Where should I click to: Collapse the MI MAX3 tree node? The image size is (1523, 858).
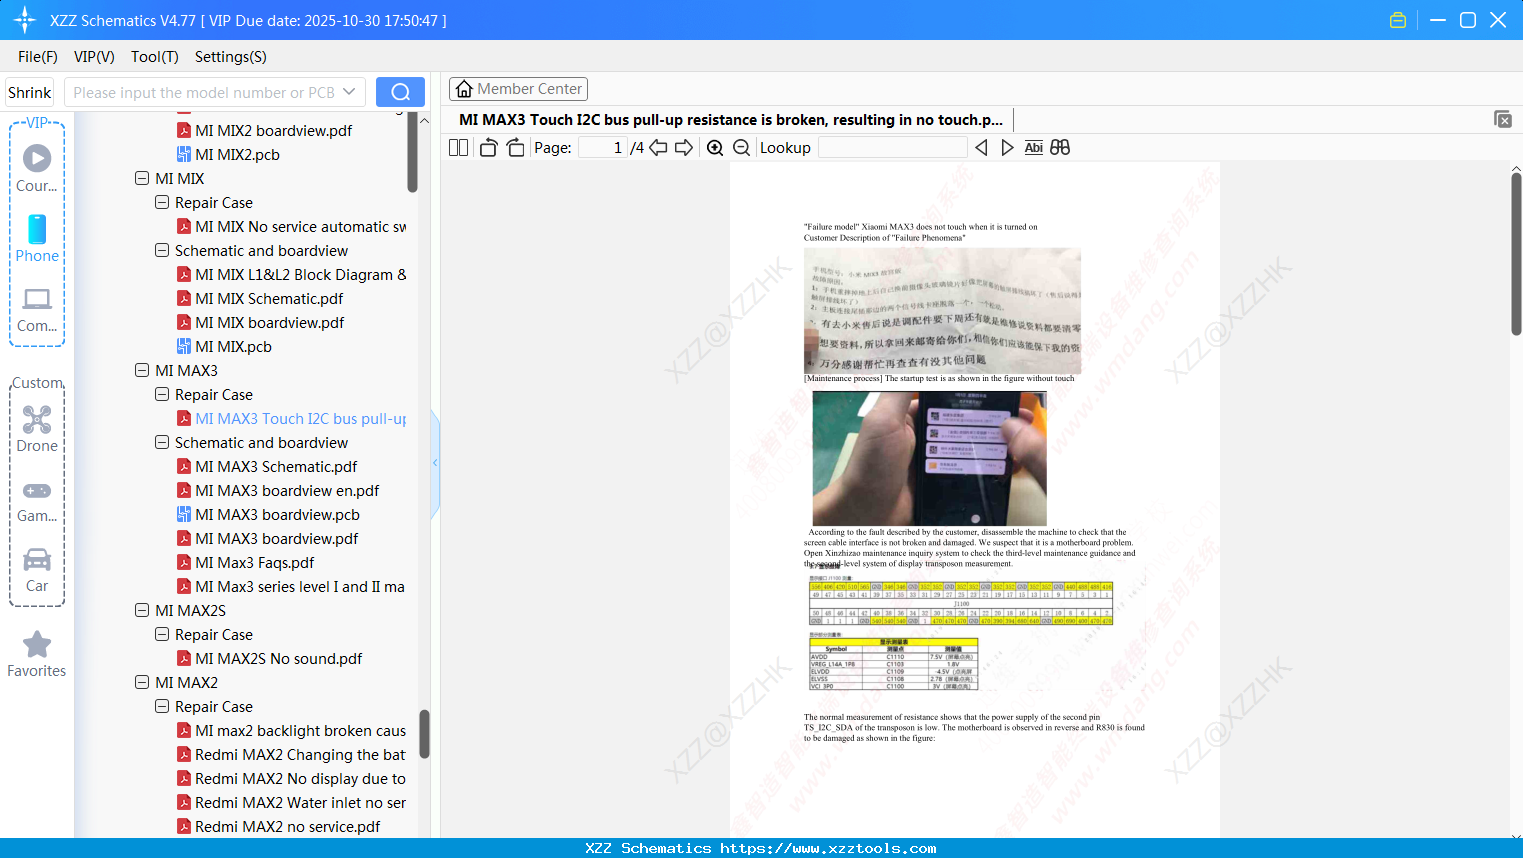click(142, 370)
